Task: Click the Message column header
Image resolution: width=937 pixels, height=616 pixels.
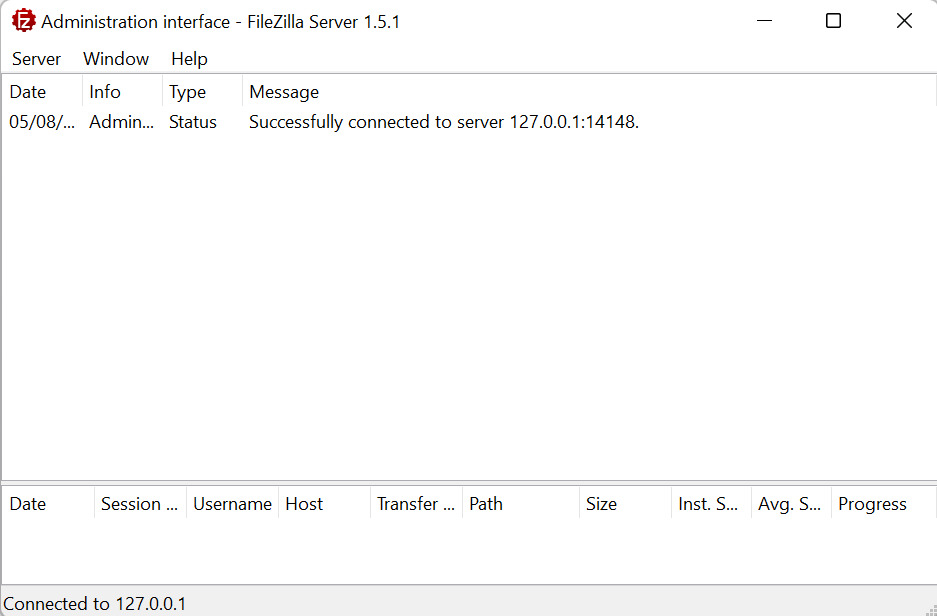Action: point(589,92)
